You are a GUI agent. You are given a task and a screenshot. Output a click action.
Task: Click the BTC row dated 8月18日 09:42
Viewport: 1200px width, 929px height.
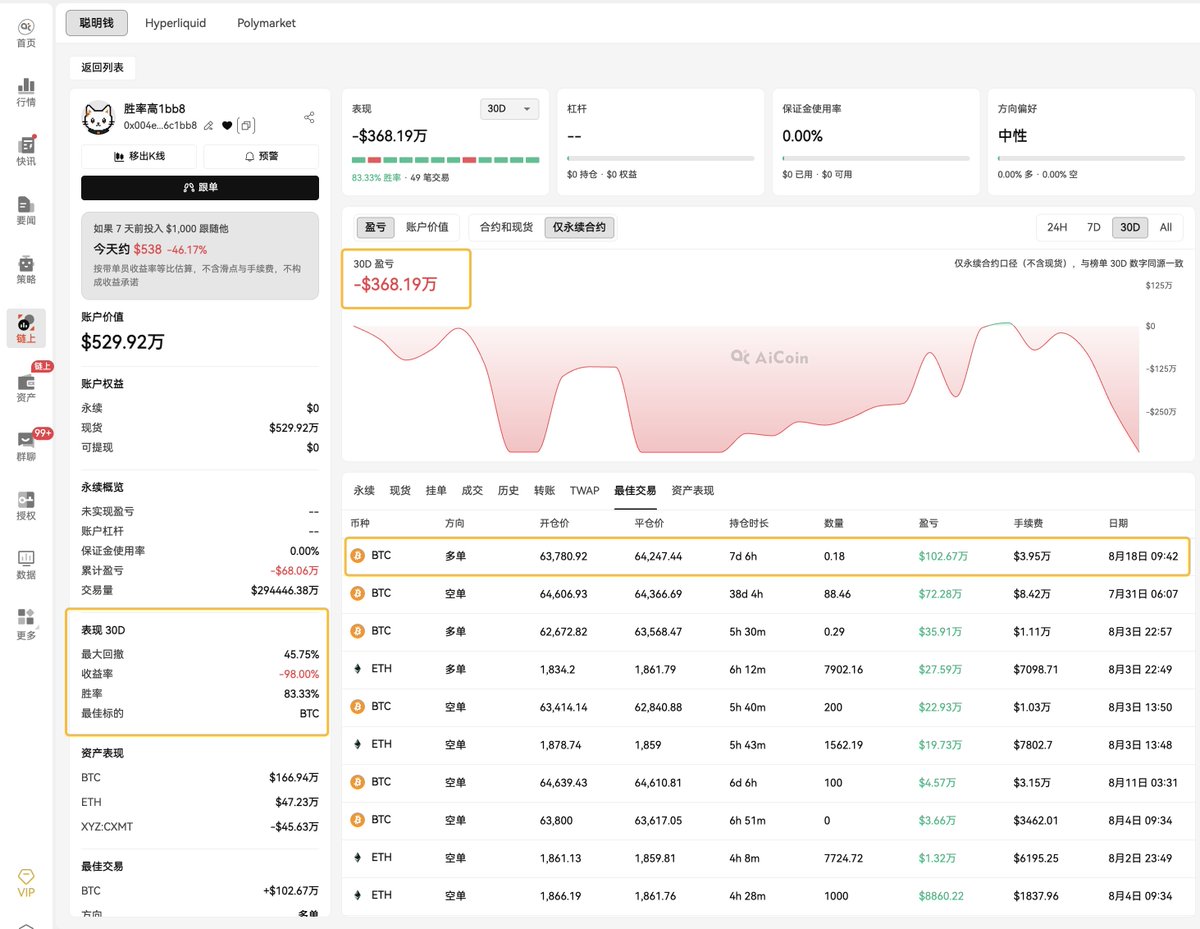pos(767,556)
